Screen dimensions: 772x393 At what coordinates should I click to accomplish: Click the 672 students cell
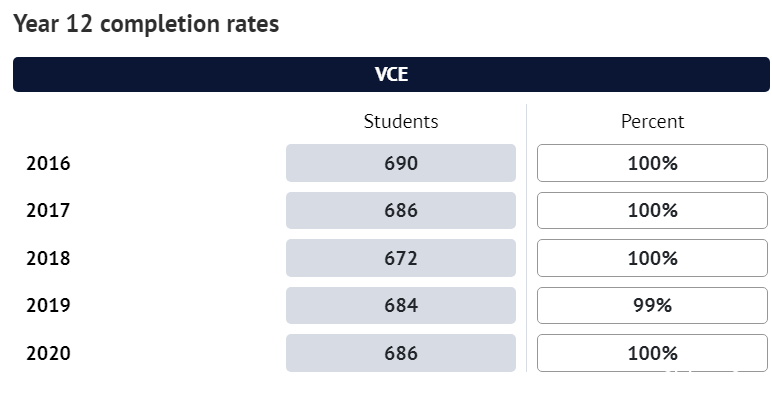point(401,258)
